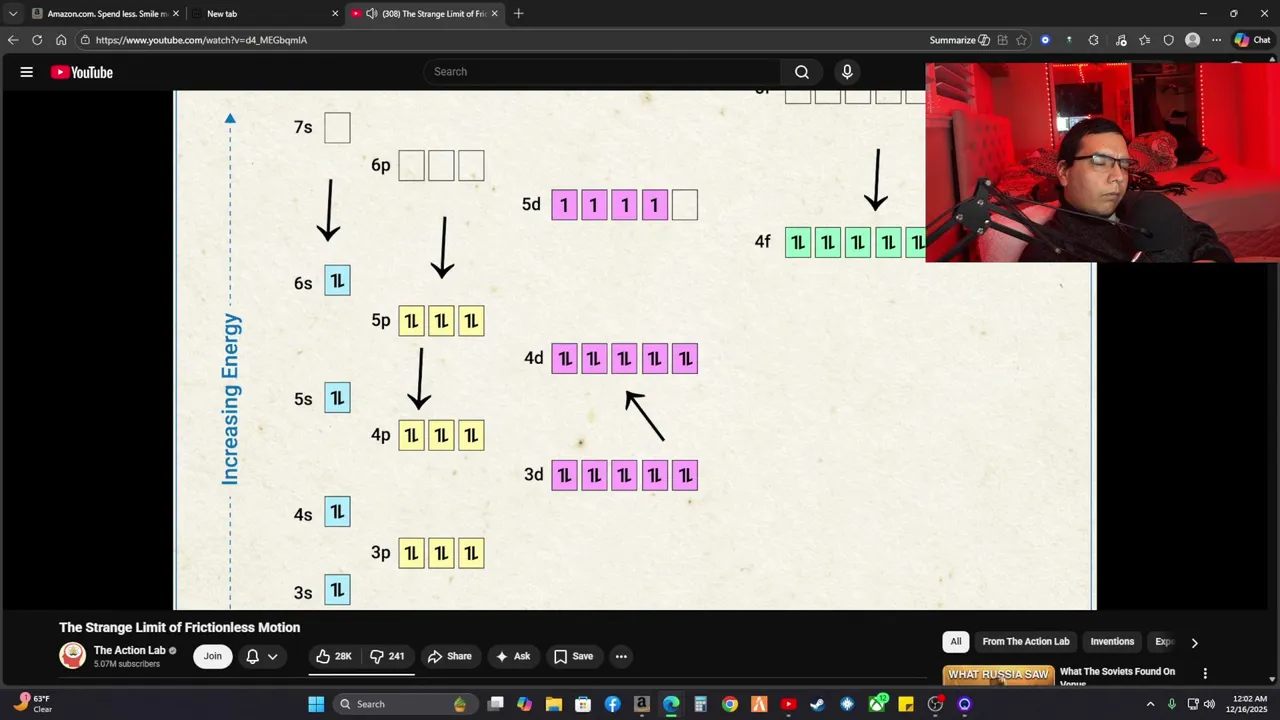The height and width of the screenshot is (720, 1280).
Task: Open the Ask AI button
Action: pyautogui.click(x=512, y=656)
